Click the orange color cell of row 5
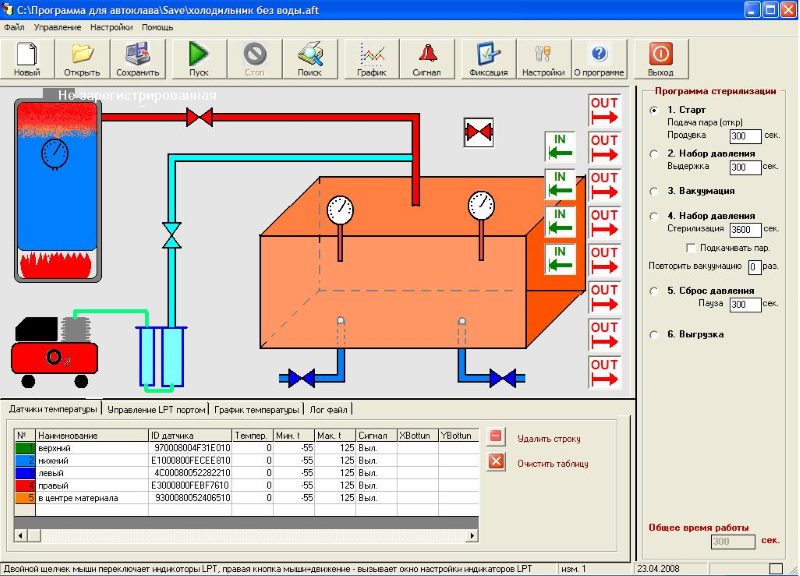This screenshot has height=576, width=800. (x=24, y=498)
